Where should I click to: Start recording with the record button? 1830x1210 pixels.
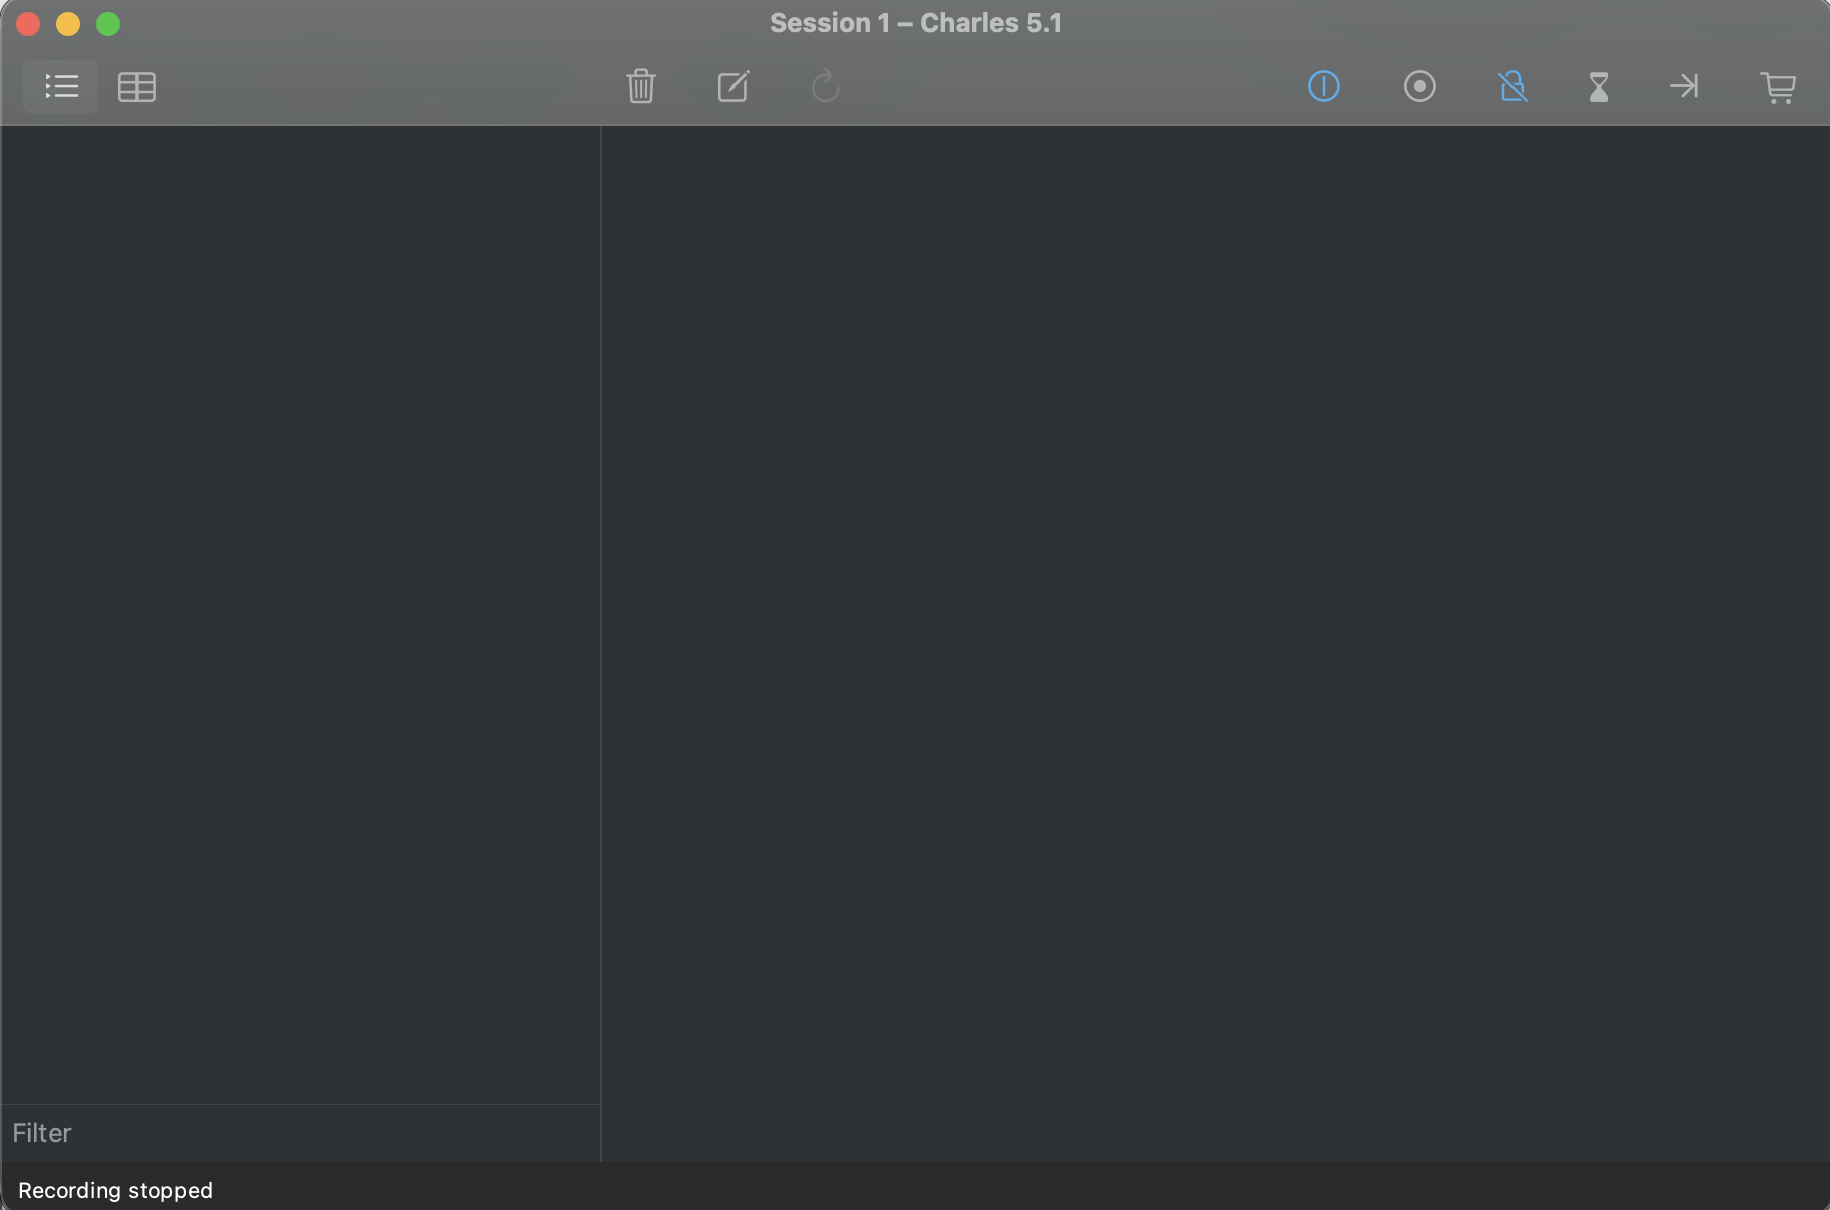(1419, 86)
